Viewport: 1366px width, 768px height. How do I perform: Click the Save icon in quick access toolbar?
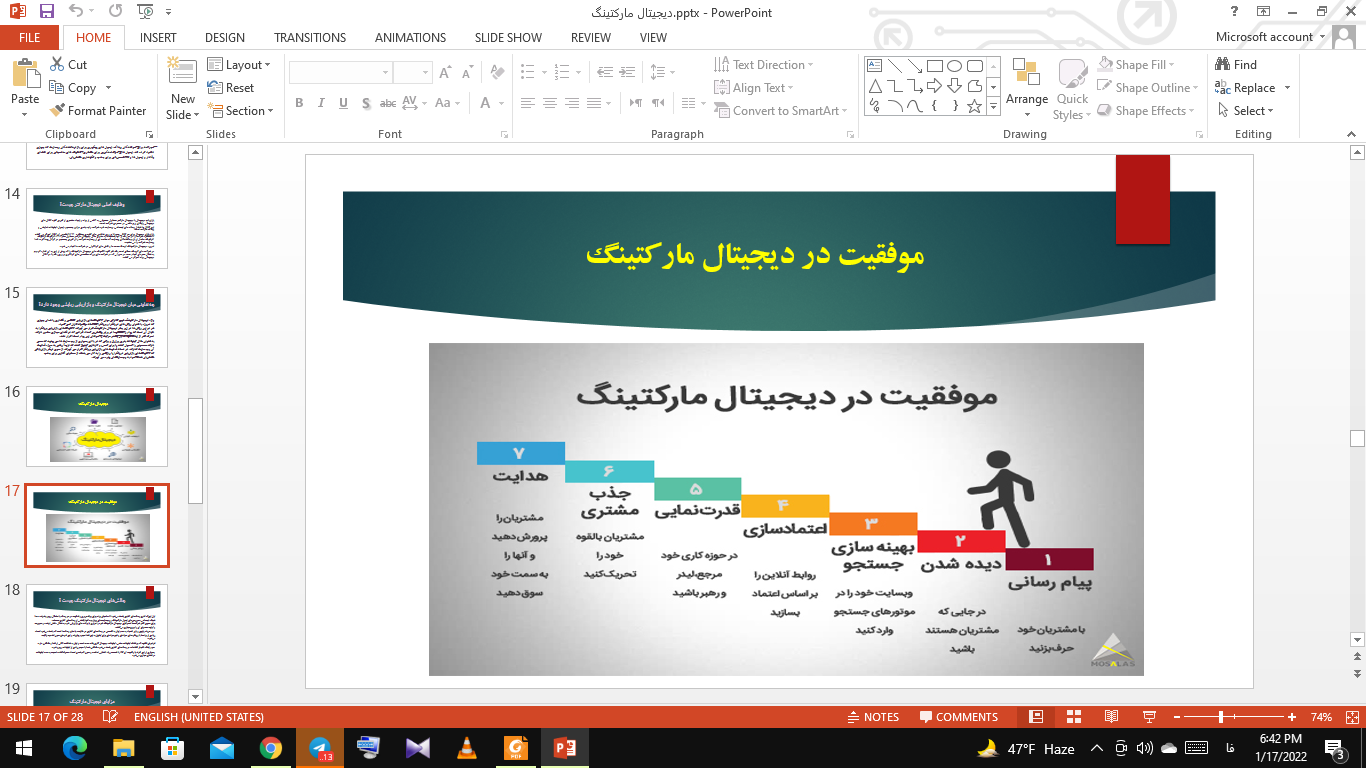click(x=46, y=12)
